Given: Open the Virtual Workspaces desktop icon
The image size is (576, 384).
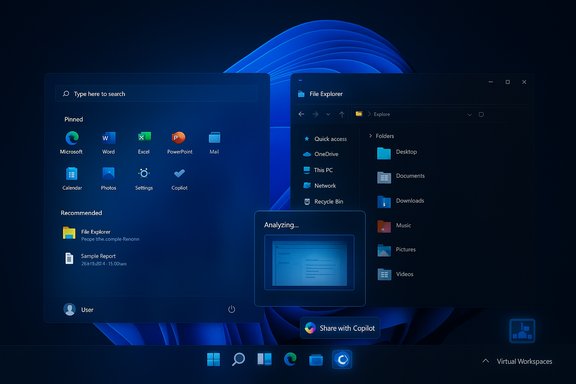Looking at the screenshot, I should coord(522,331).
